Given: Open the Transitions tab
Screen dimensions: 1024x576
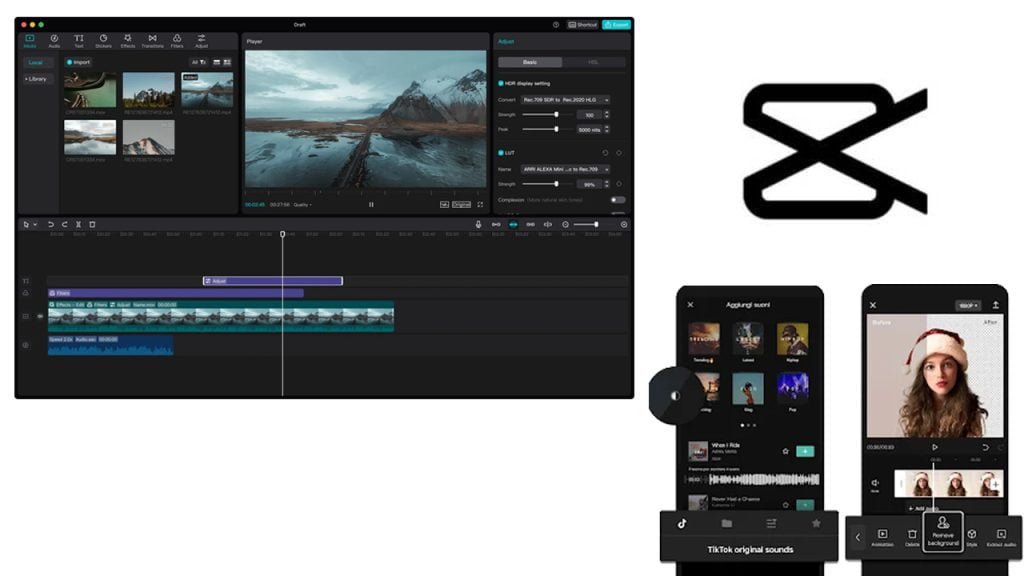Looking at the screenshot, I should coord(152,41).
